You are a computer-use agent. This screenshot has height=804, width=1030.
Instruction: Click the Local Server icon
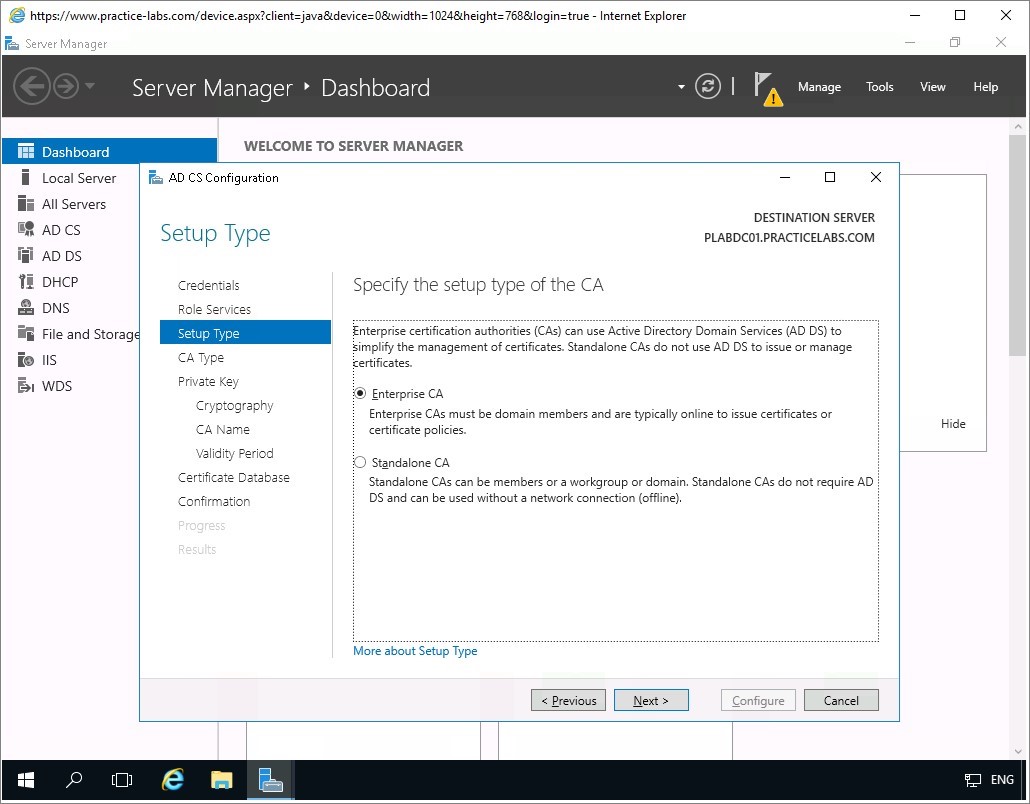pos(26,177)
